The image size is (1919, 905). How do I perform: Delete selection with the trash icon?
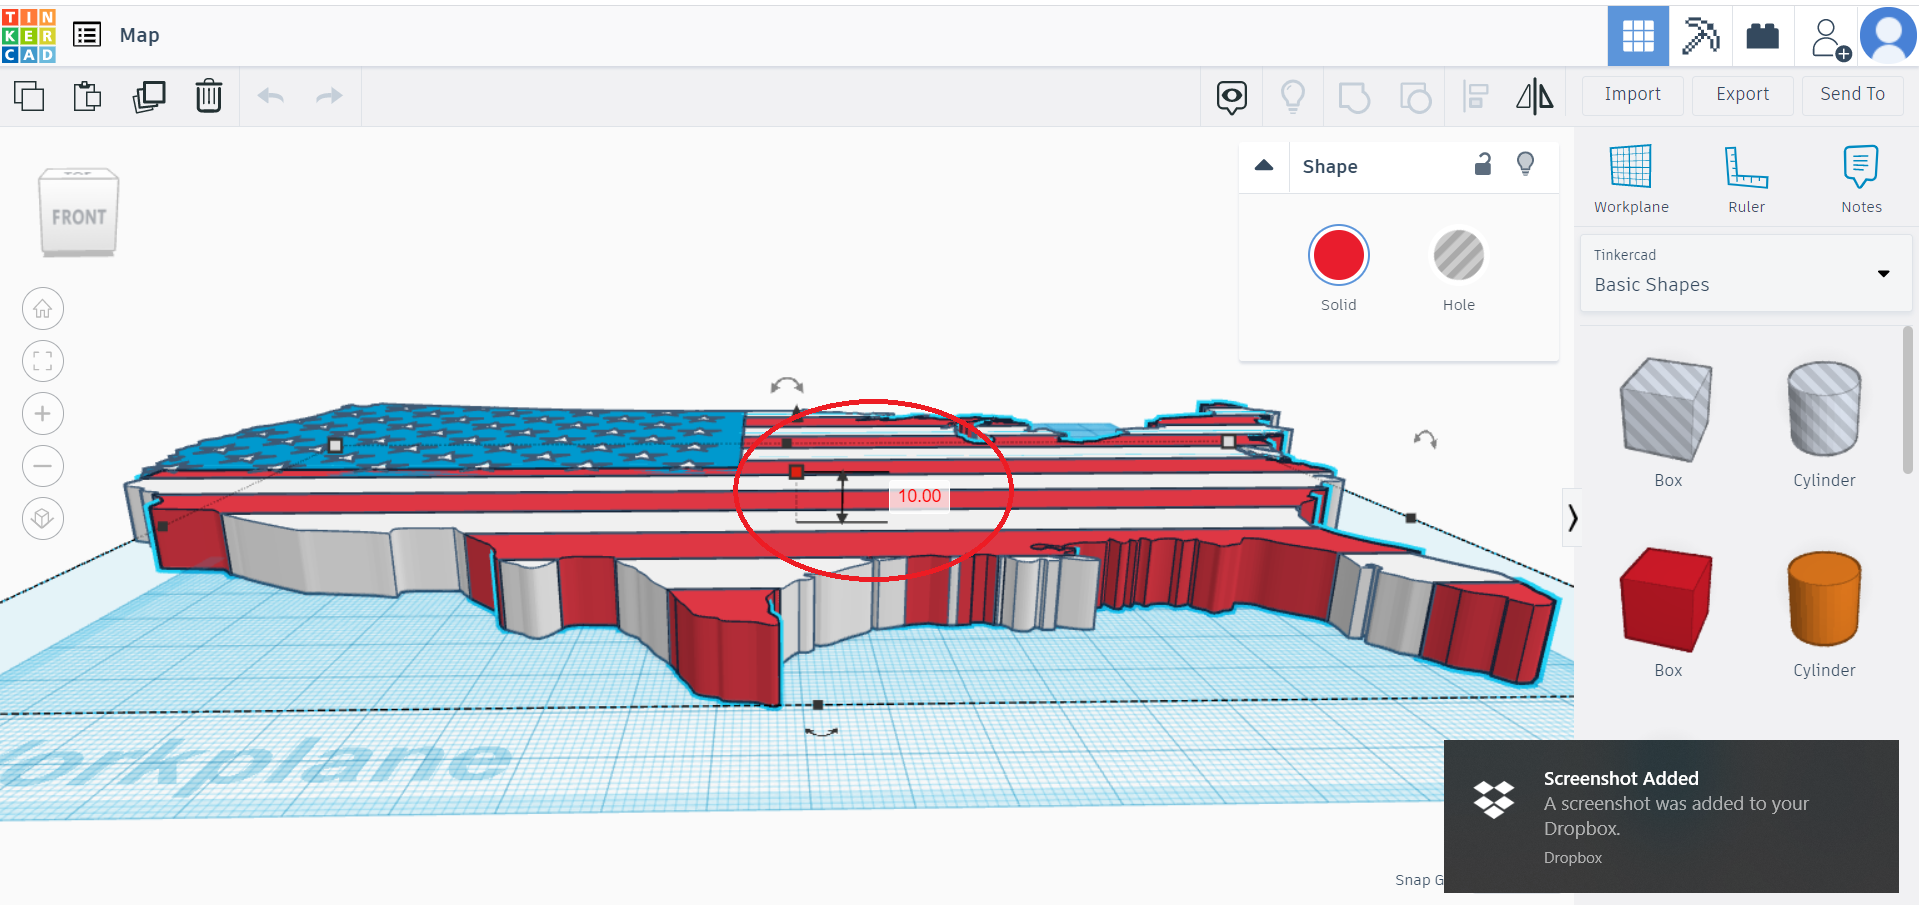click(209, 96)
